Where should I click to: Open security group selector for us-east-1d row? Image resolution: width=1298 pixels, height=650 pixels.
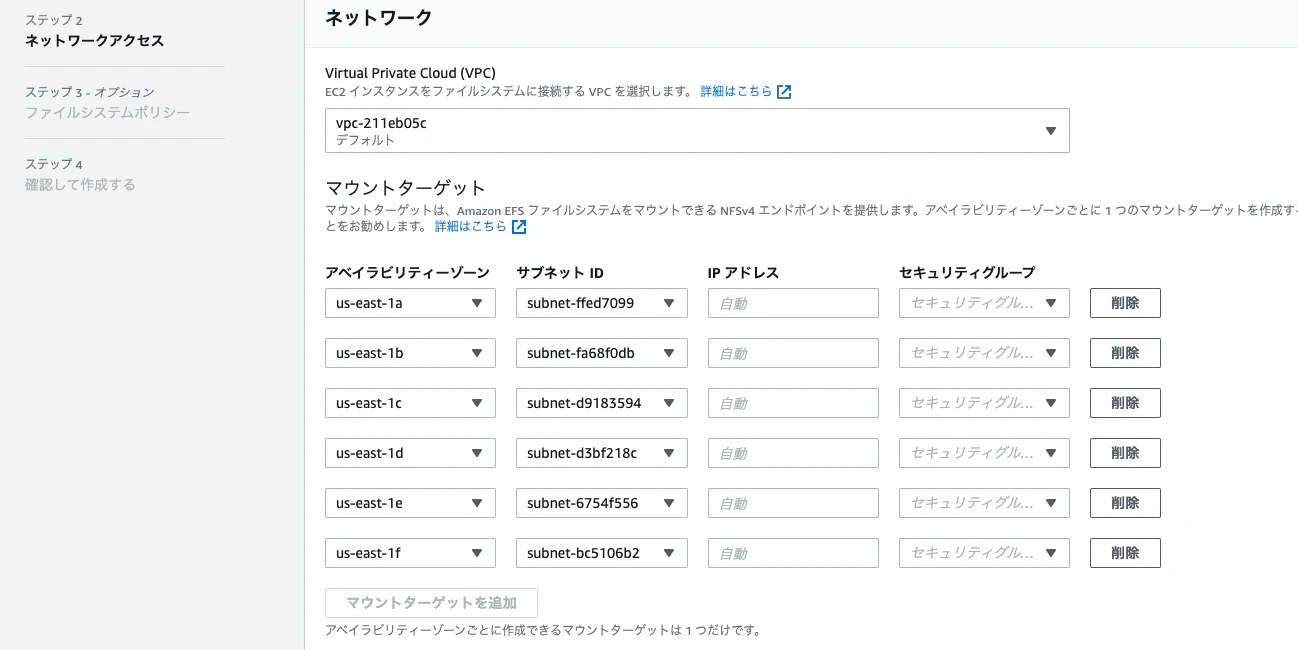[984, 453]
